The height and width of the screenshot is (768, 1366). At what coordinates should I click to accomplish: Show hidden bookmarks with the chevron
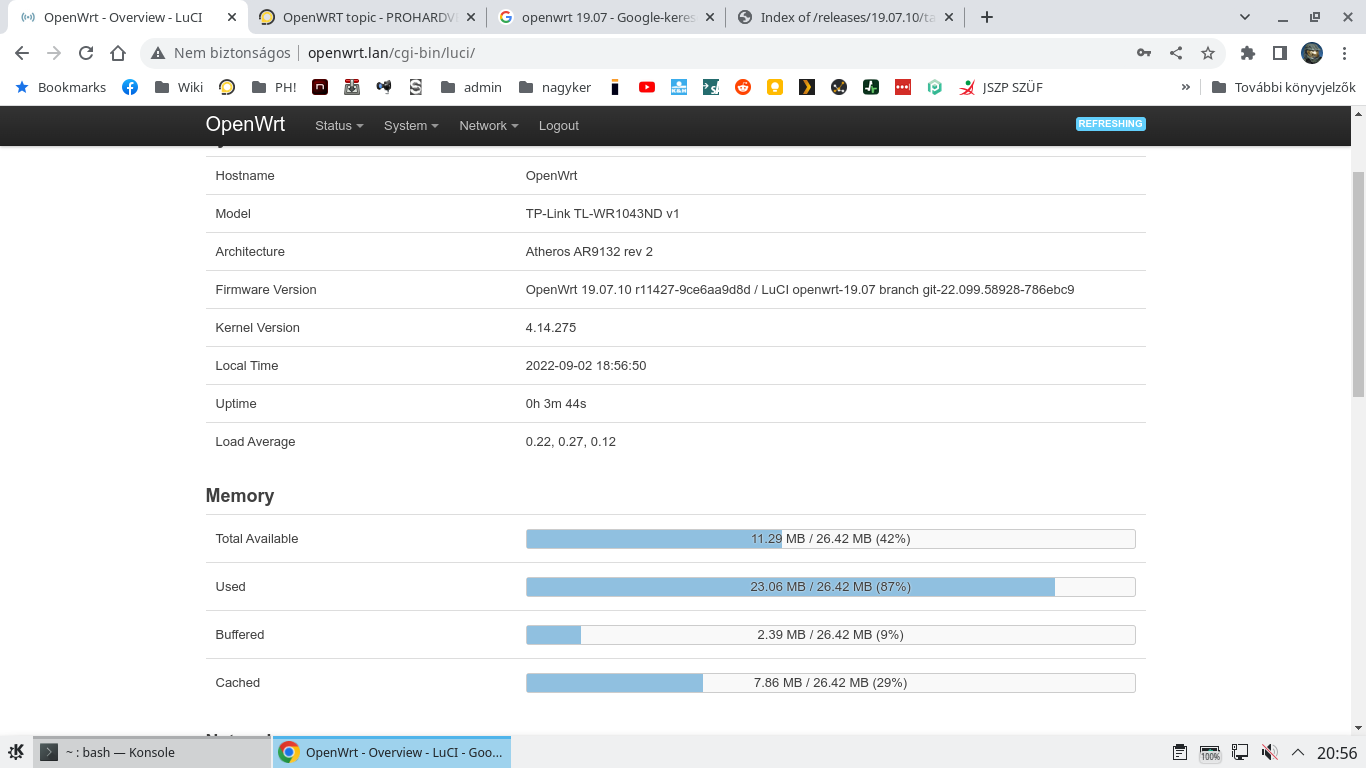1186,87
